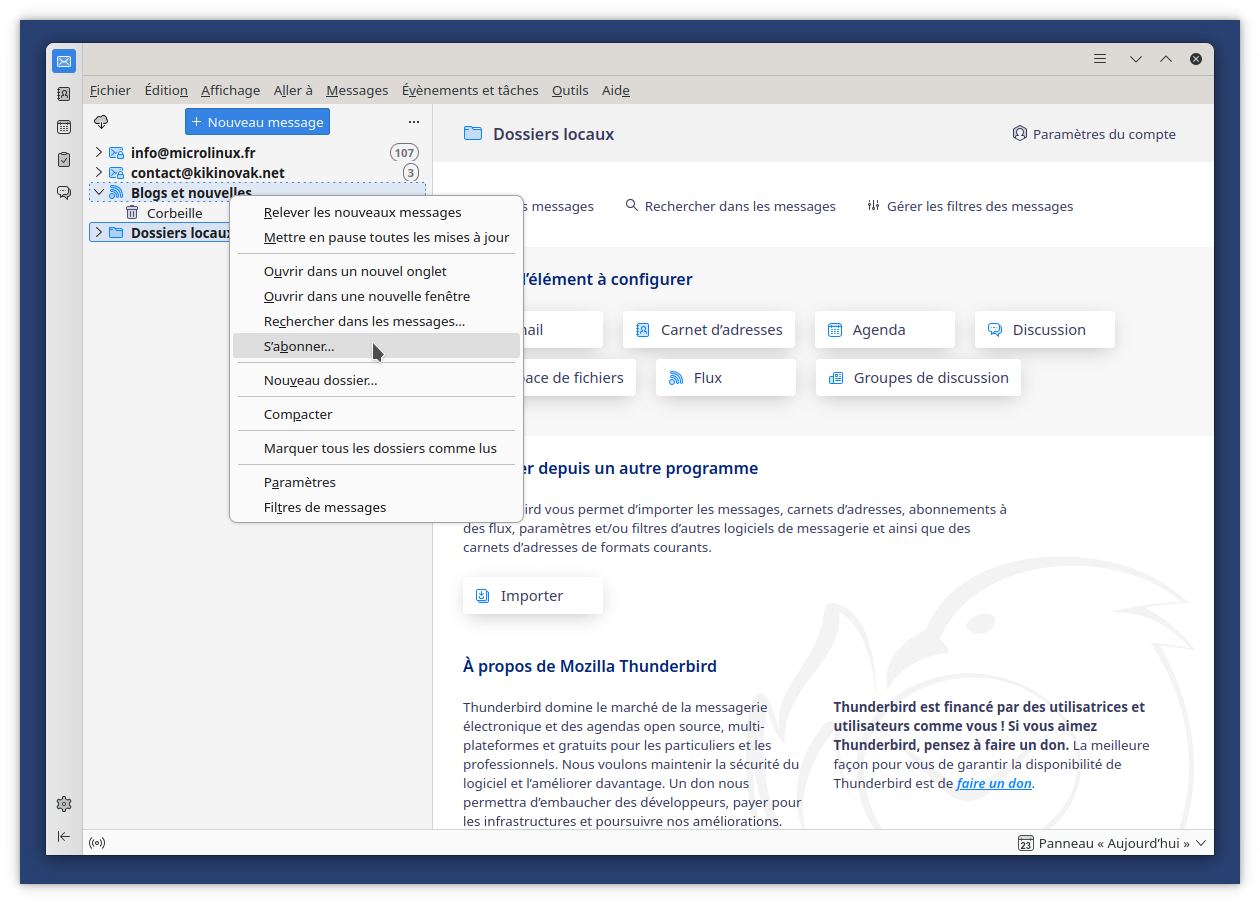This screenshot has width=1260, height=904.
Task: Open the settings gear in sidebar
Action: (x=64, y=804)
